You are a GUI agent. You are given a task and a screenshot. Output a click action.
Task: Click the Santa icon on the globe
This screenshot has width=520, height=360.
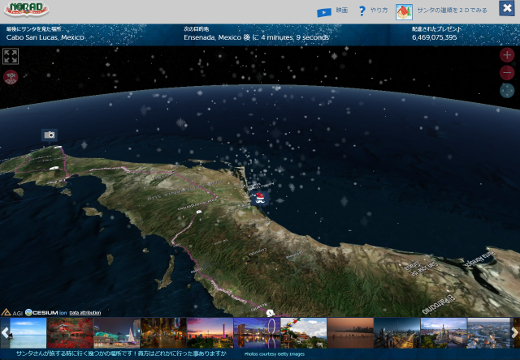(260, 198)
